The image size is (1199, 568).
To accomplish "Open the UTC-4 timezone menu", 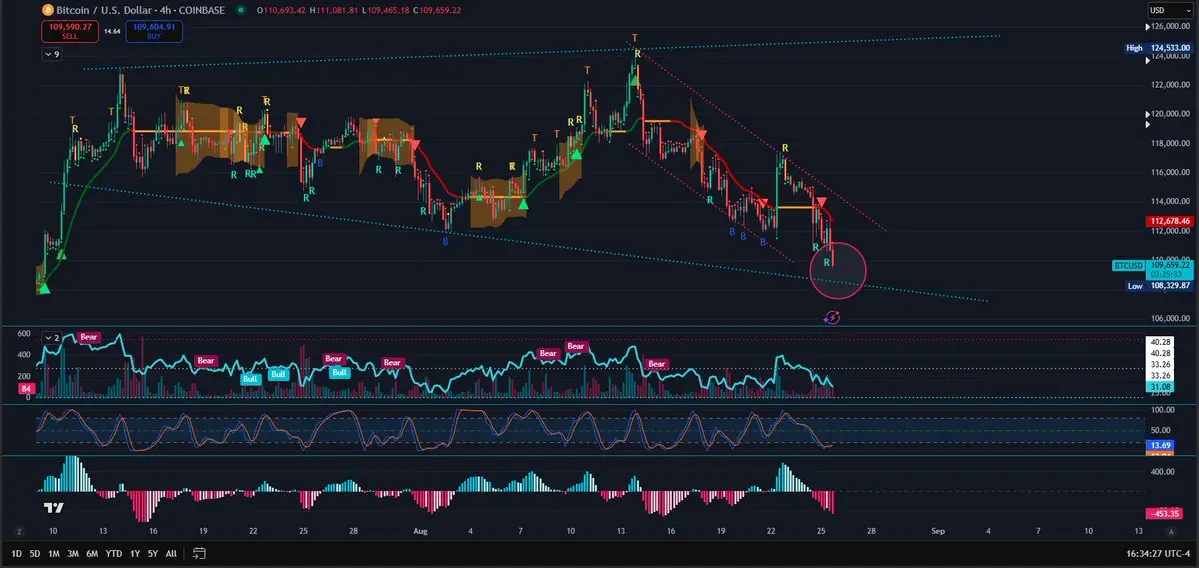I will pyautogui.click(x=1176, y=553).
